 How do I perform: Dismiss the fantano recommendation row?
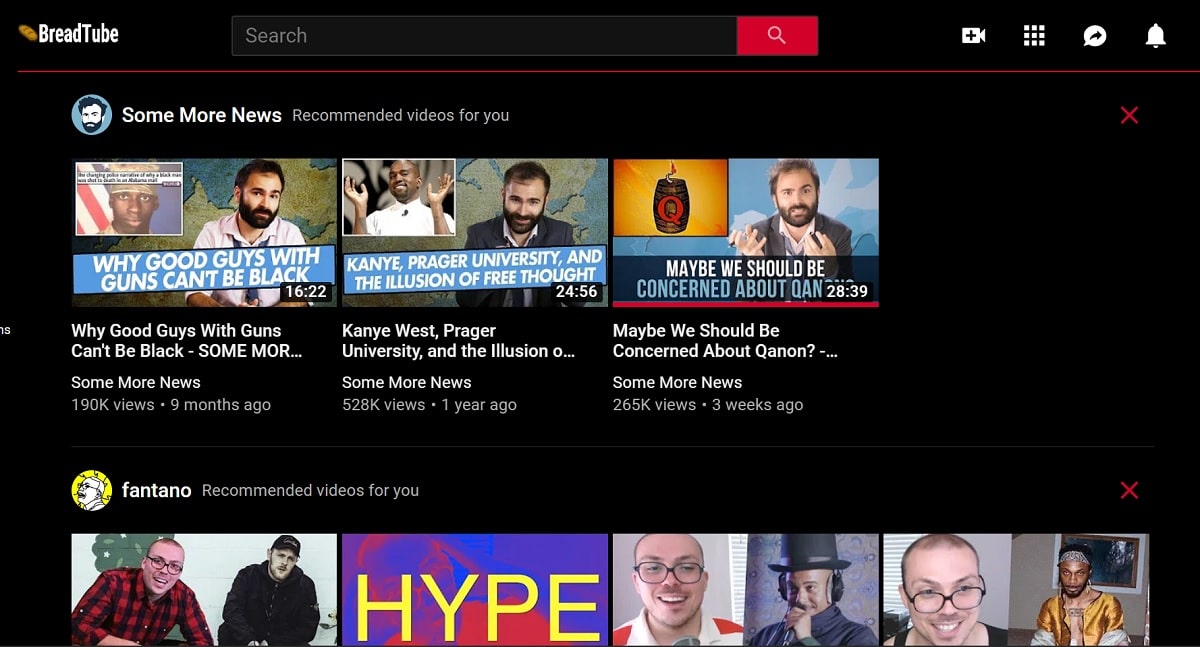[1129, 490]
